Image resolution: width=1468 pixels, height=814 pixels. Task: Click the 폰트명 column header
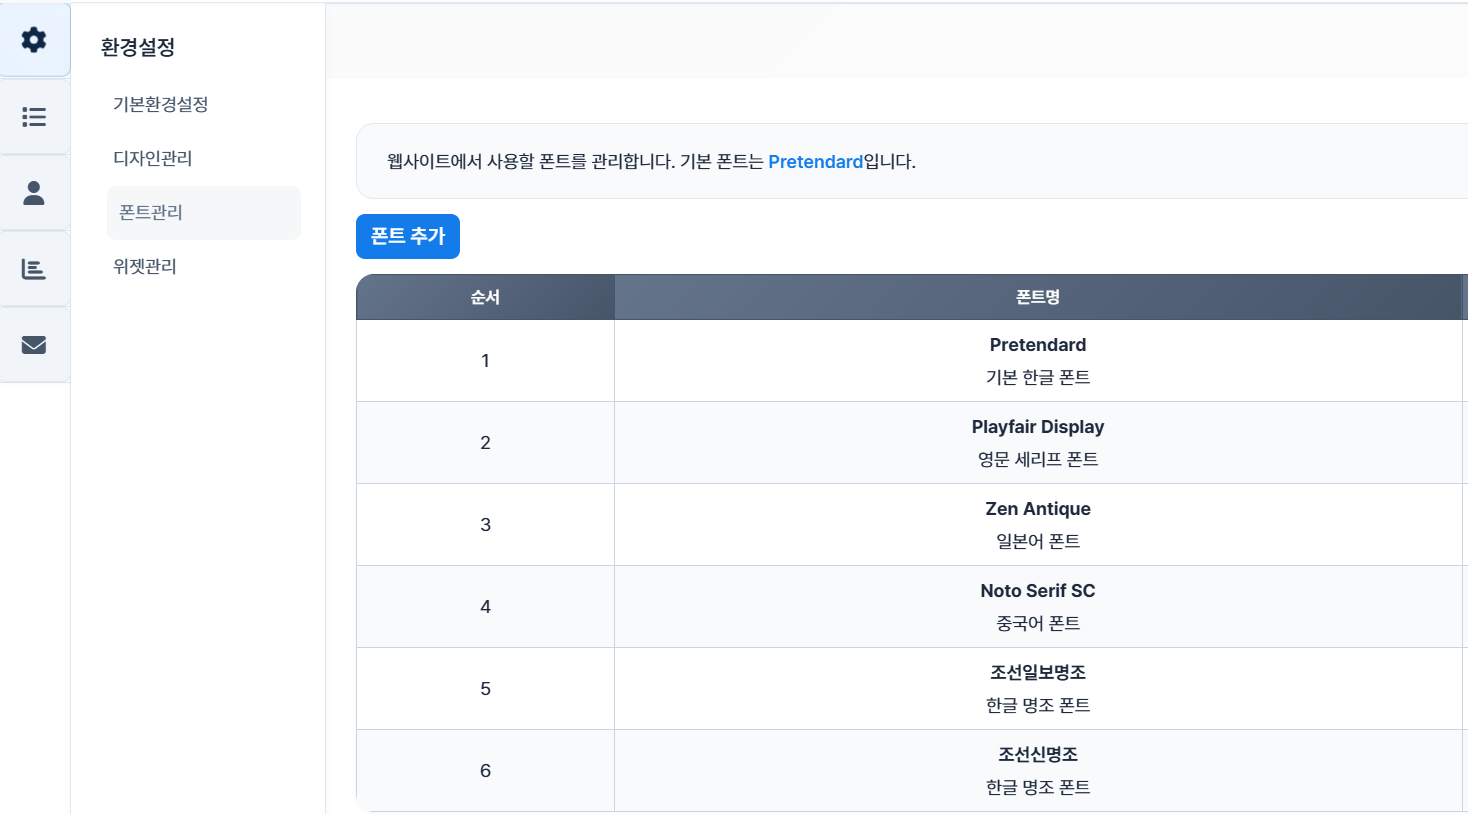[1038, 297]
